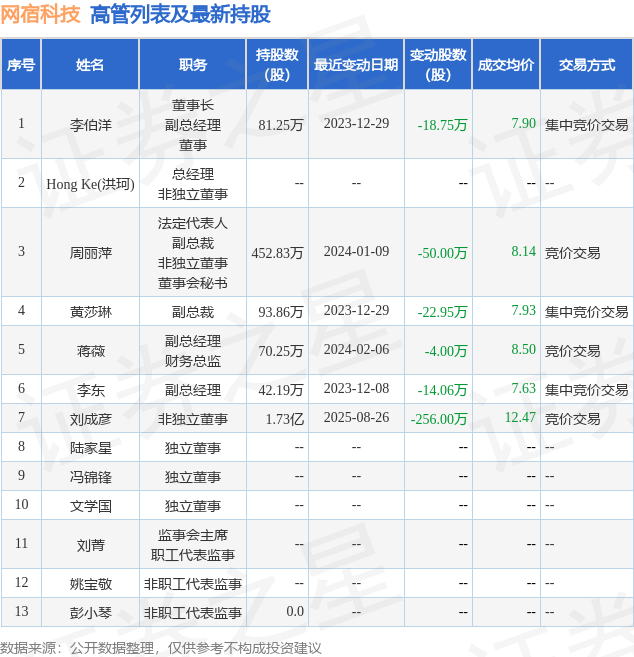Click the 变动股数(股) column header
Viewport: 634px width, 657px height.
tap(438, 65)
